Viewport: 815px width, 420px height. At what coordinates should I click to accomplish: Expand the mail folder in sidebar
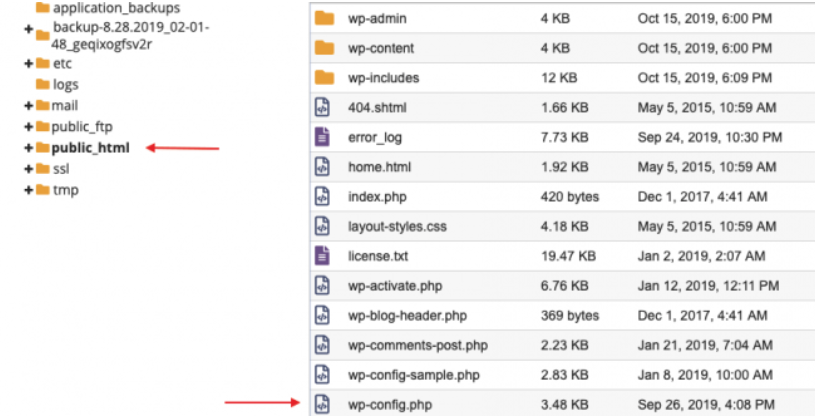[29, 106]
